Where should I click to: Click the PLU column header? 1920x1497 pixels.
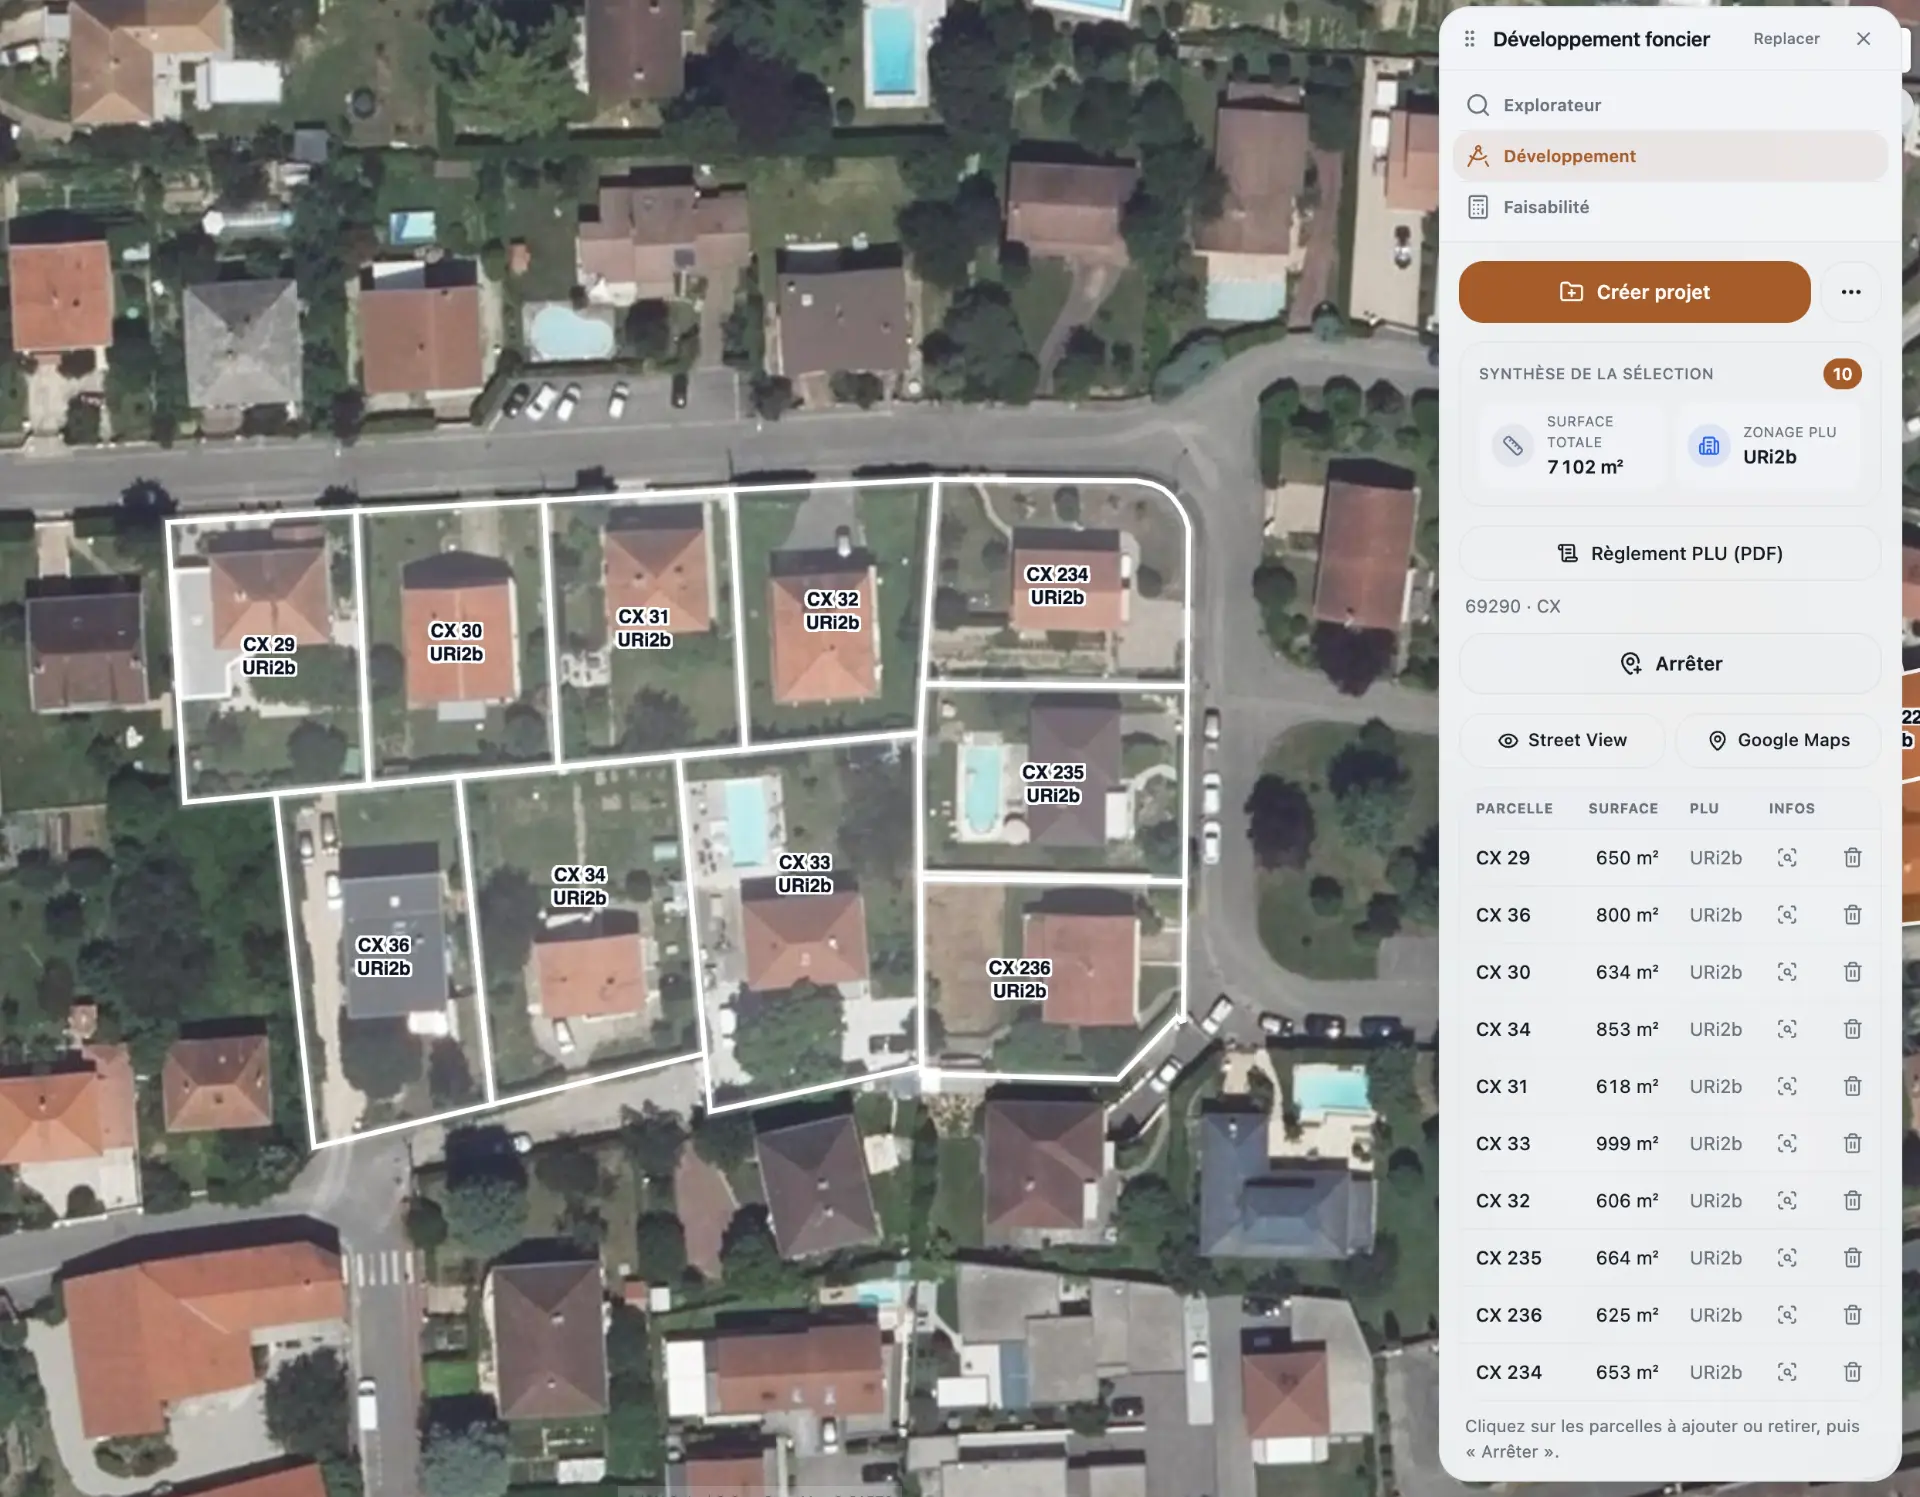click(x=1704, y=808)
